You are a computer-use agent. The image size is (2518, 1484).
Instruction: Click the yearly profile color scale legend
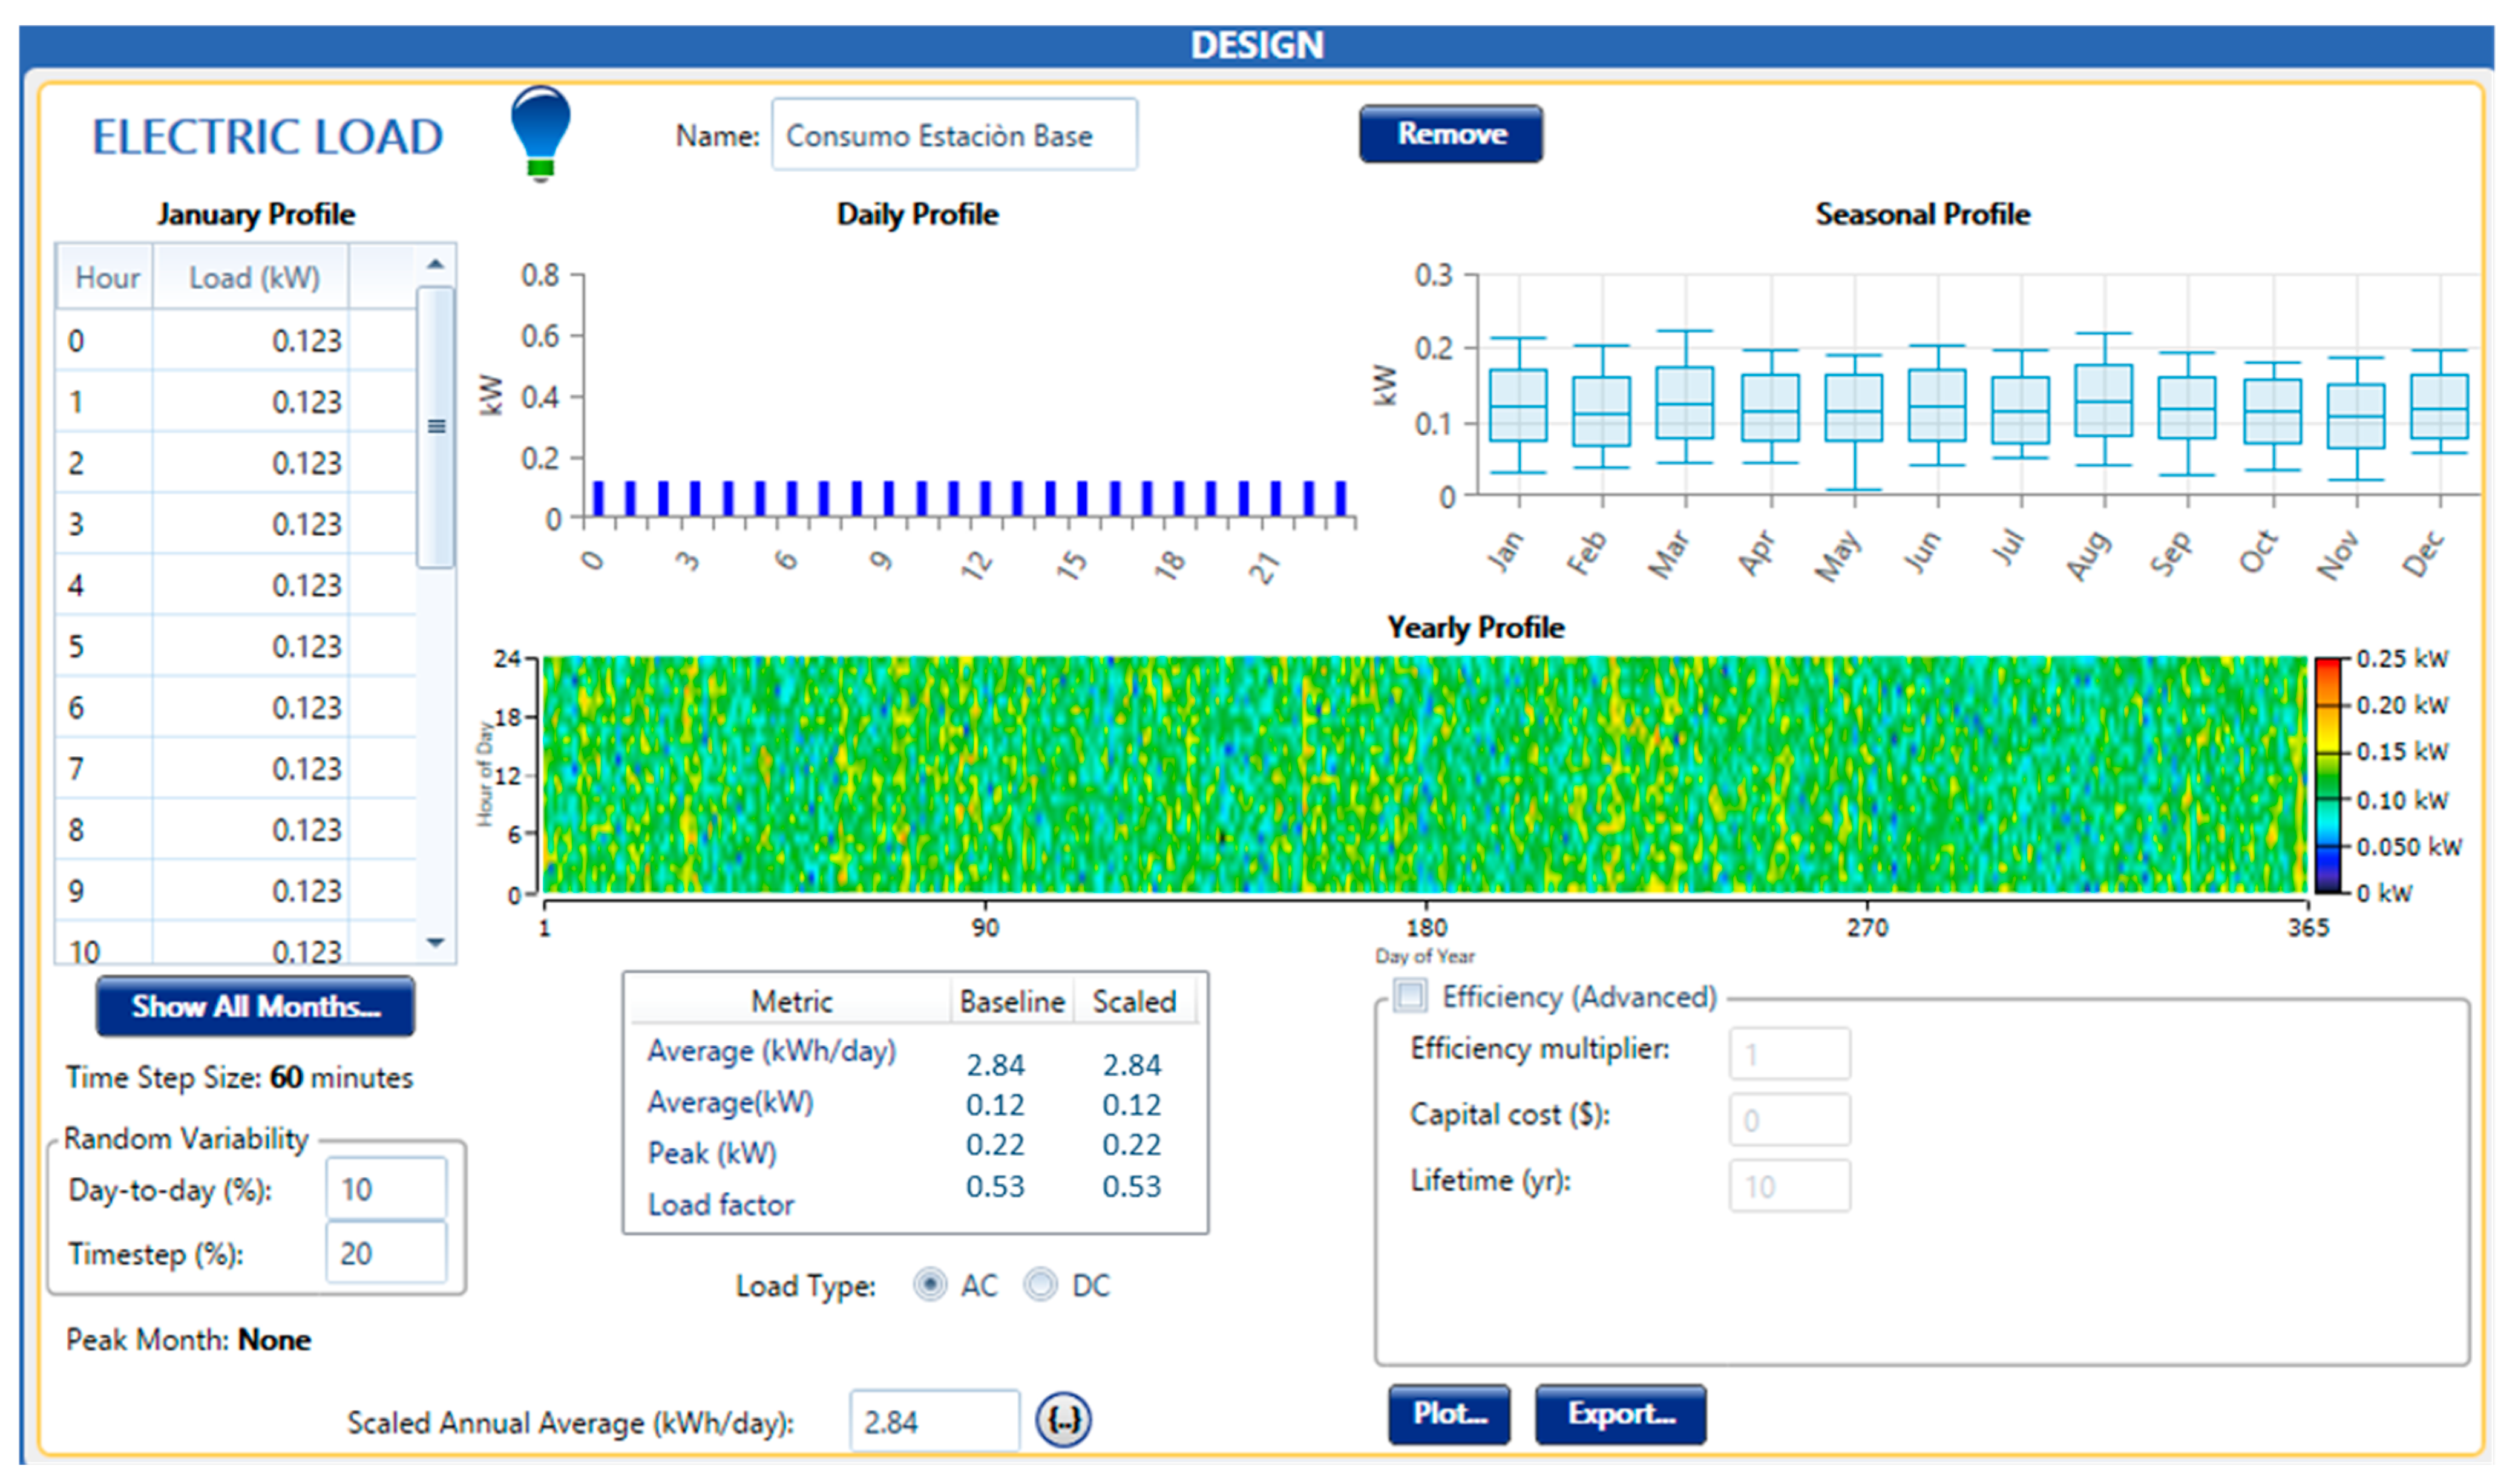(2329, 775)
